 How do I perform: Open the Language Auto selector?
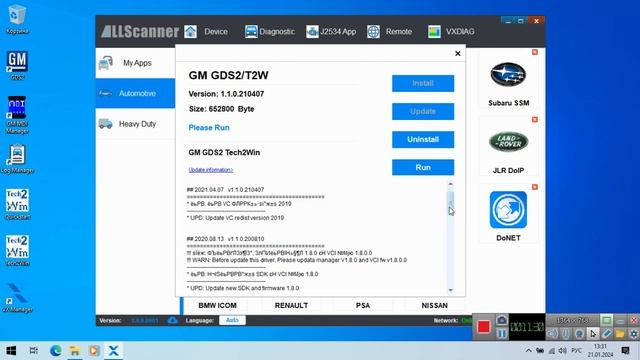click(x=232, y=320)
